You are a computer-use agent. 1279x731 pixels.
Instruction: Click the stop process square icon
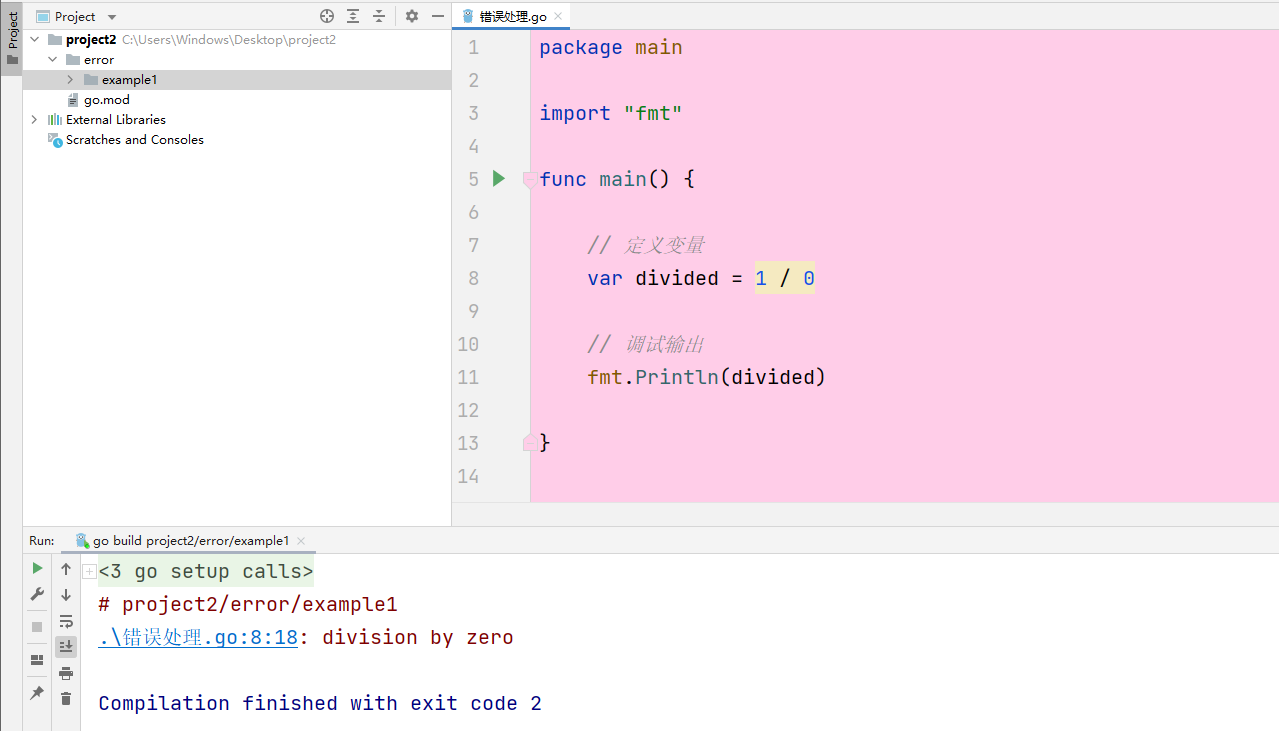tap(37, 627)
